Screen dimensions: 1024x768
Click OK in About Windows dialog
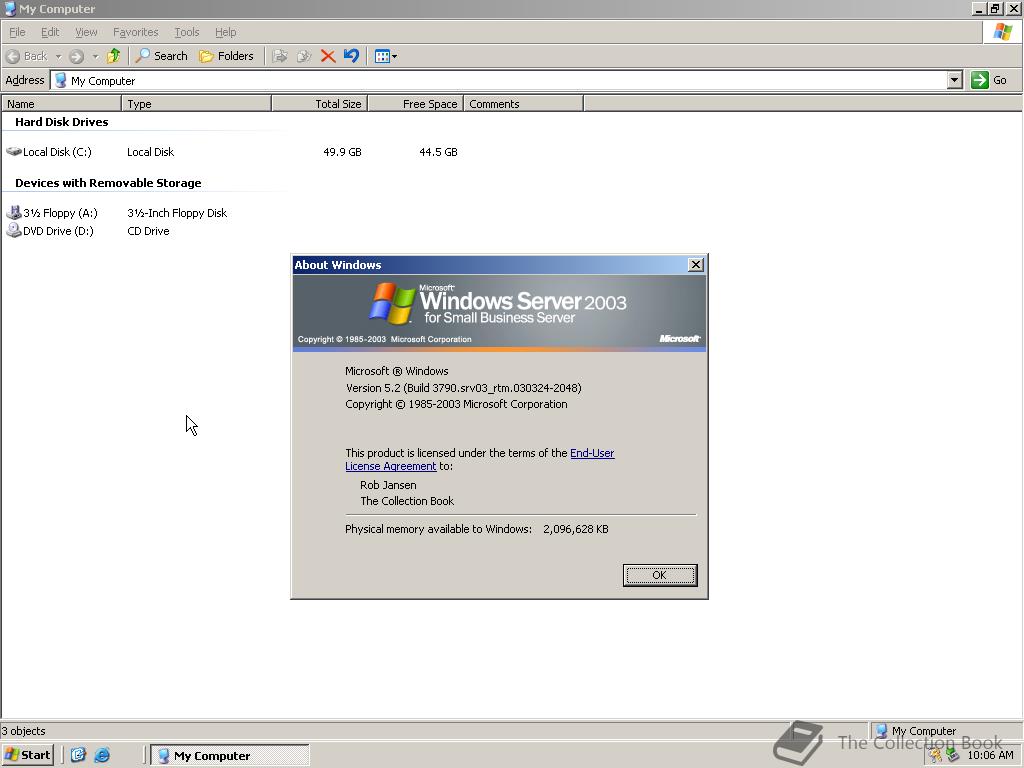pos(660,575)
